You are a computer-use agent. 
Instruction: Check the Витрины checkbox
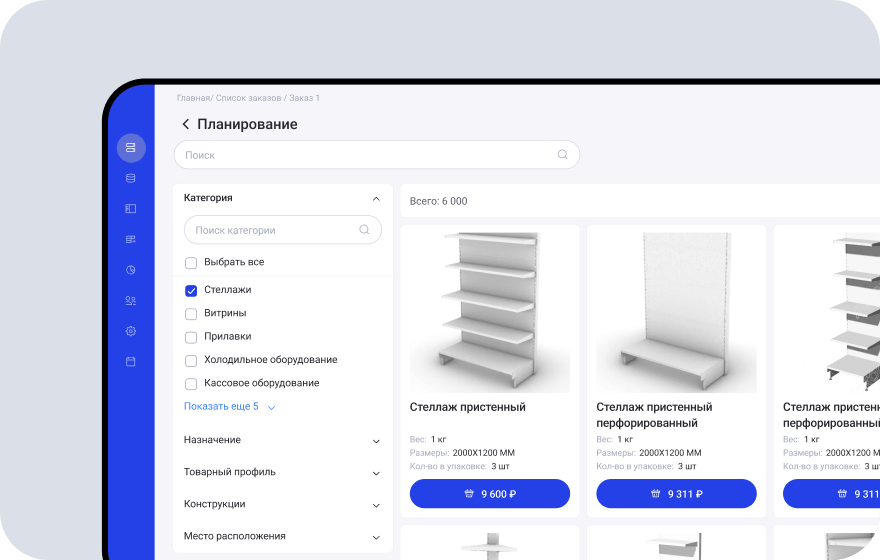point(191,314)
